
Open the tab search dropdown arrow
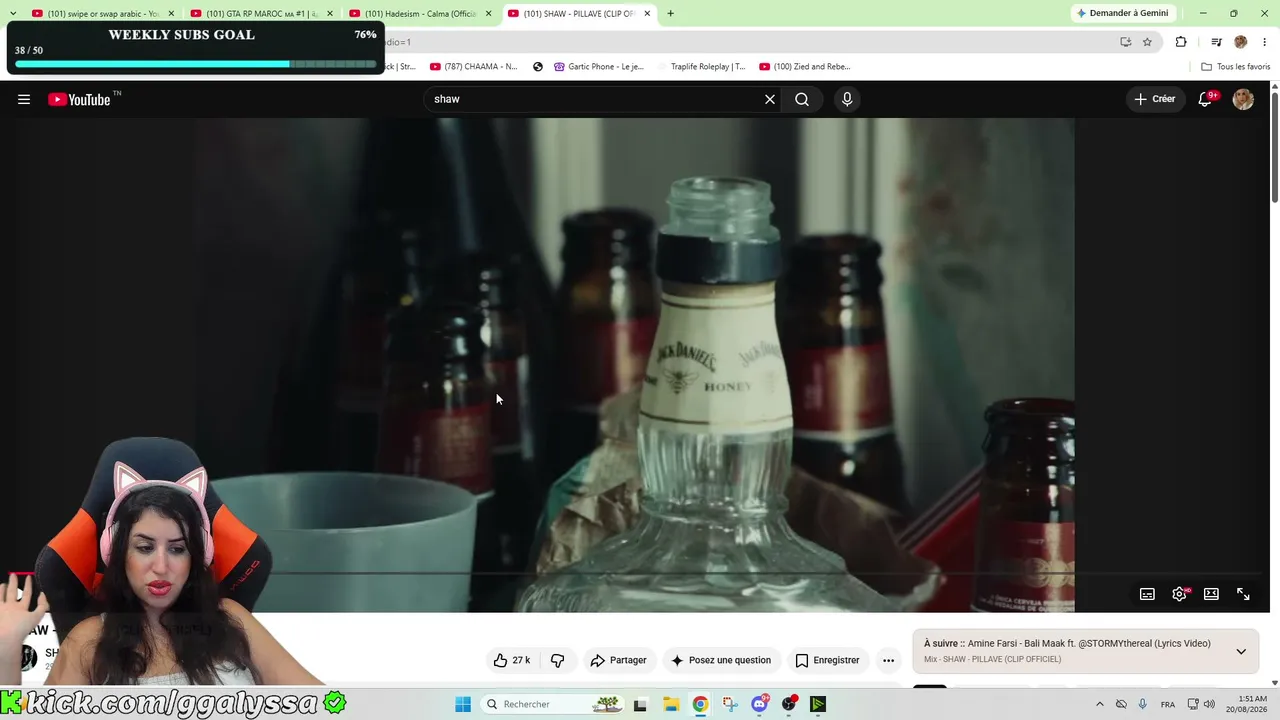point(12,13)
